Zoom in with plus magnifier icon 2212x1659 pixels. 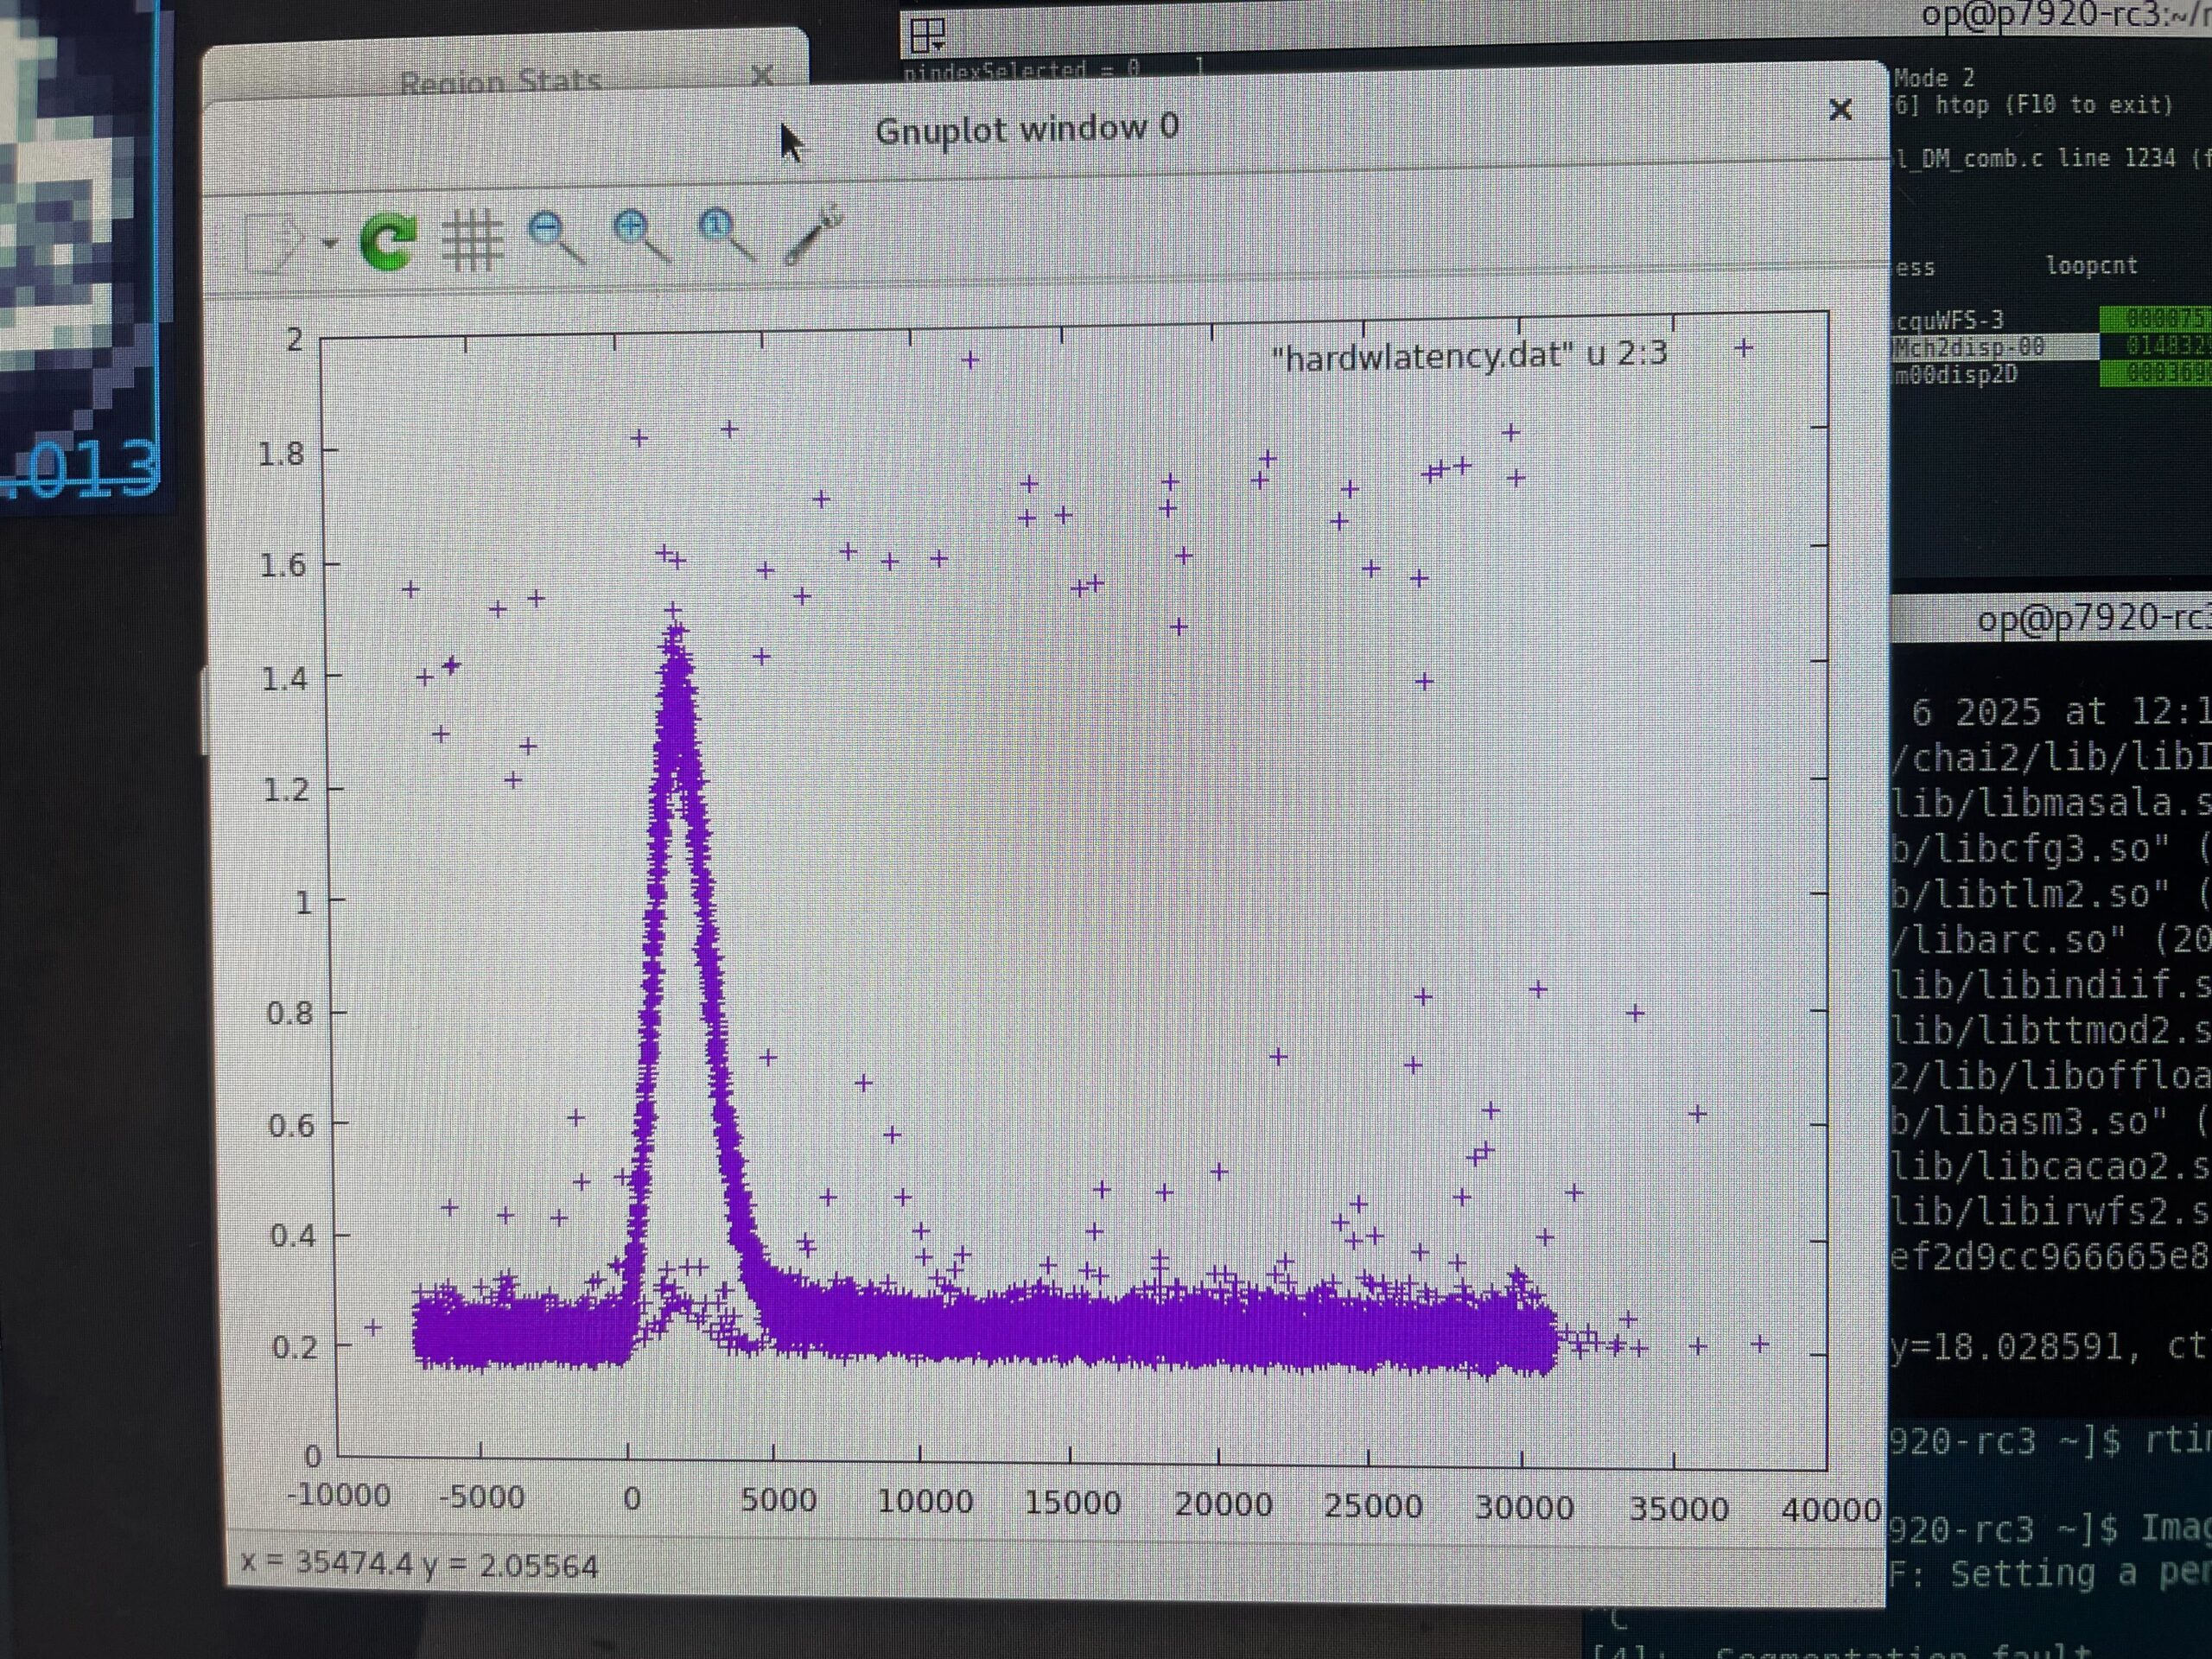(x=641, y=236)
